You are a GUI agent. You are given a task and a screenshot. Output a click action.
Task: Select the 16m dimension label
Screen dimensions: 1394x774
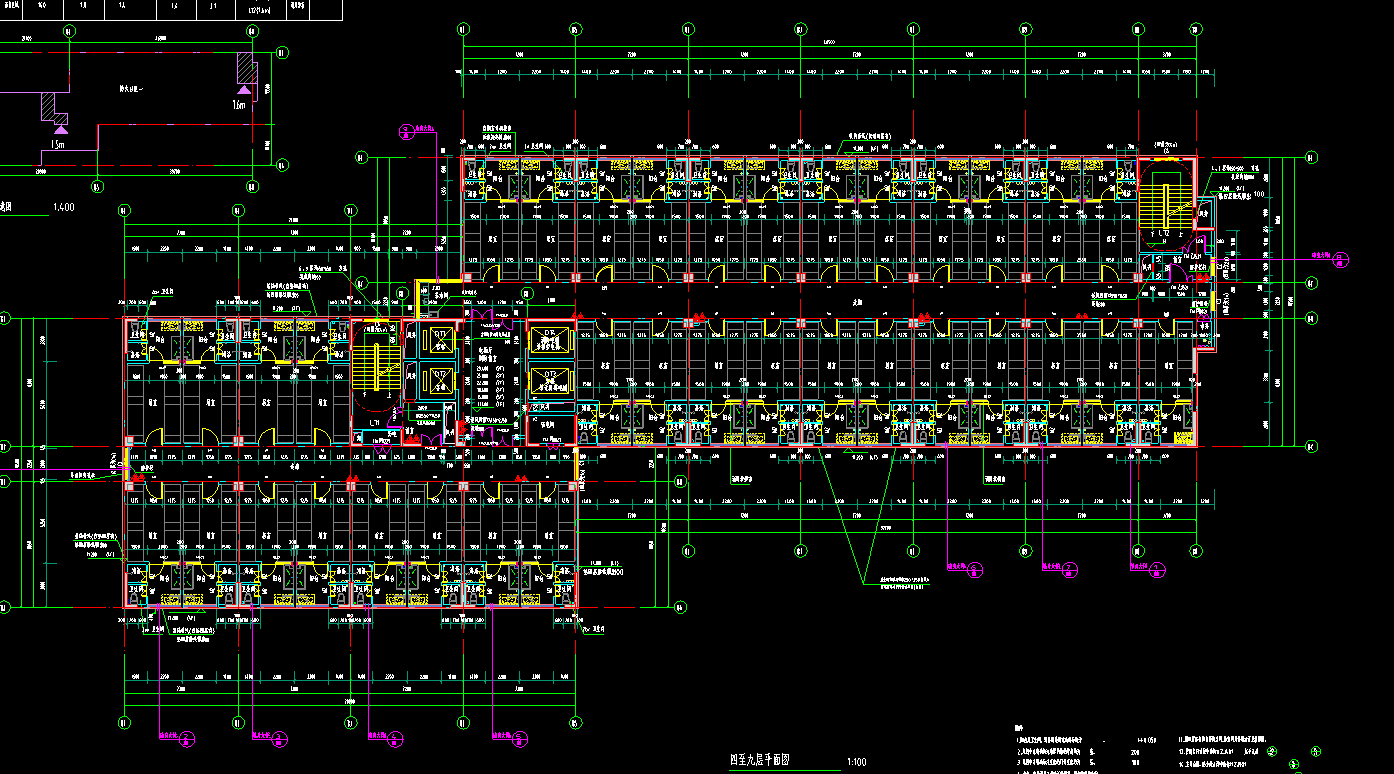coord(238,105)
